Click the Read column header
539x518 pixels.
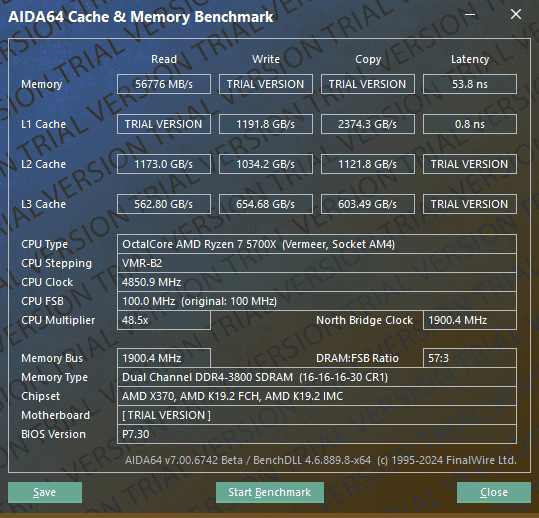164,59
